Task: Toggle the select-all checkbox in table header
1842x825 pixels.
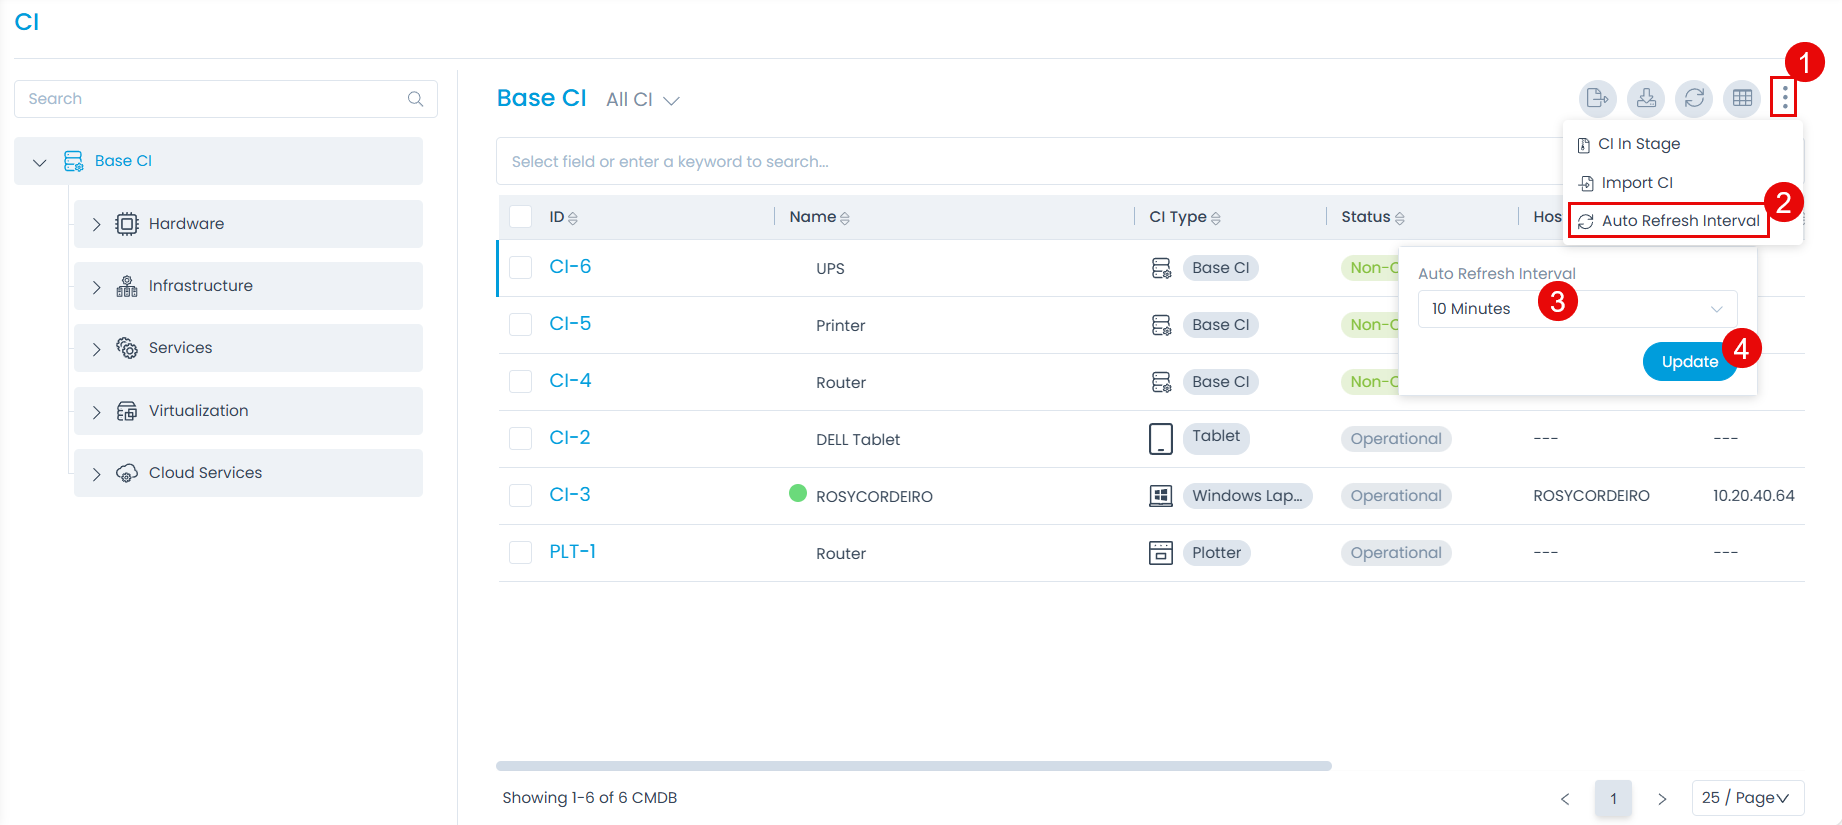Action: [x=520, y=217]
